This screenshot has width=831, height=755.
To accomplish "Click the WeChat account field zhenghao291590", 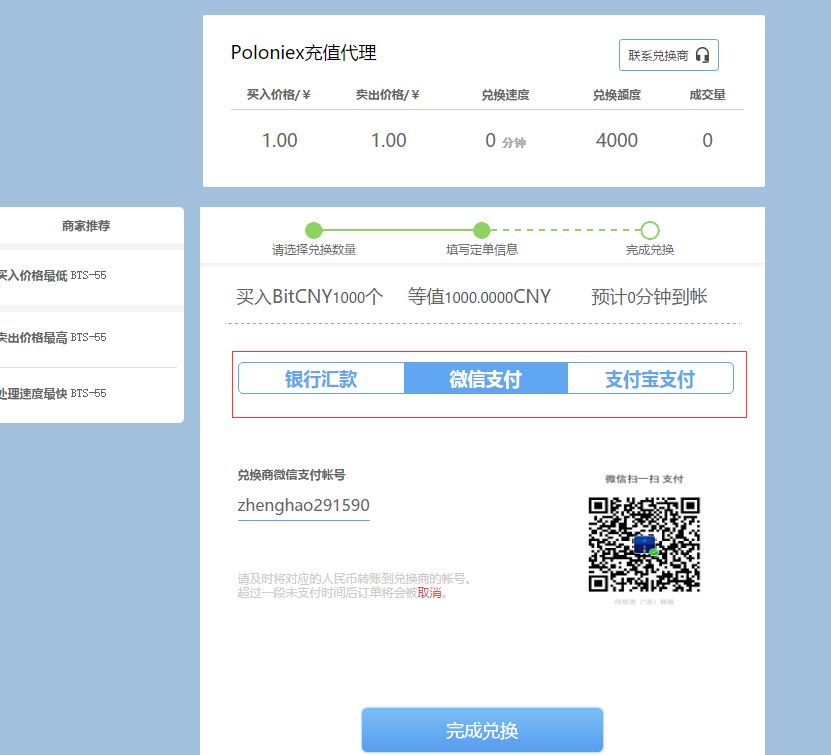I will [303, 506].
